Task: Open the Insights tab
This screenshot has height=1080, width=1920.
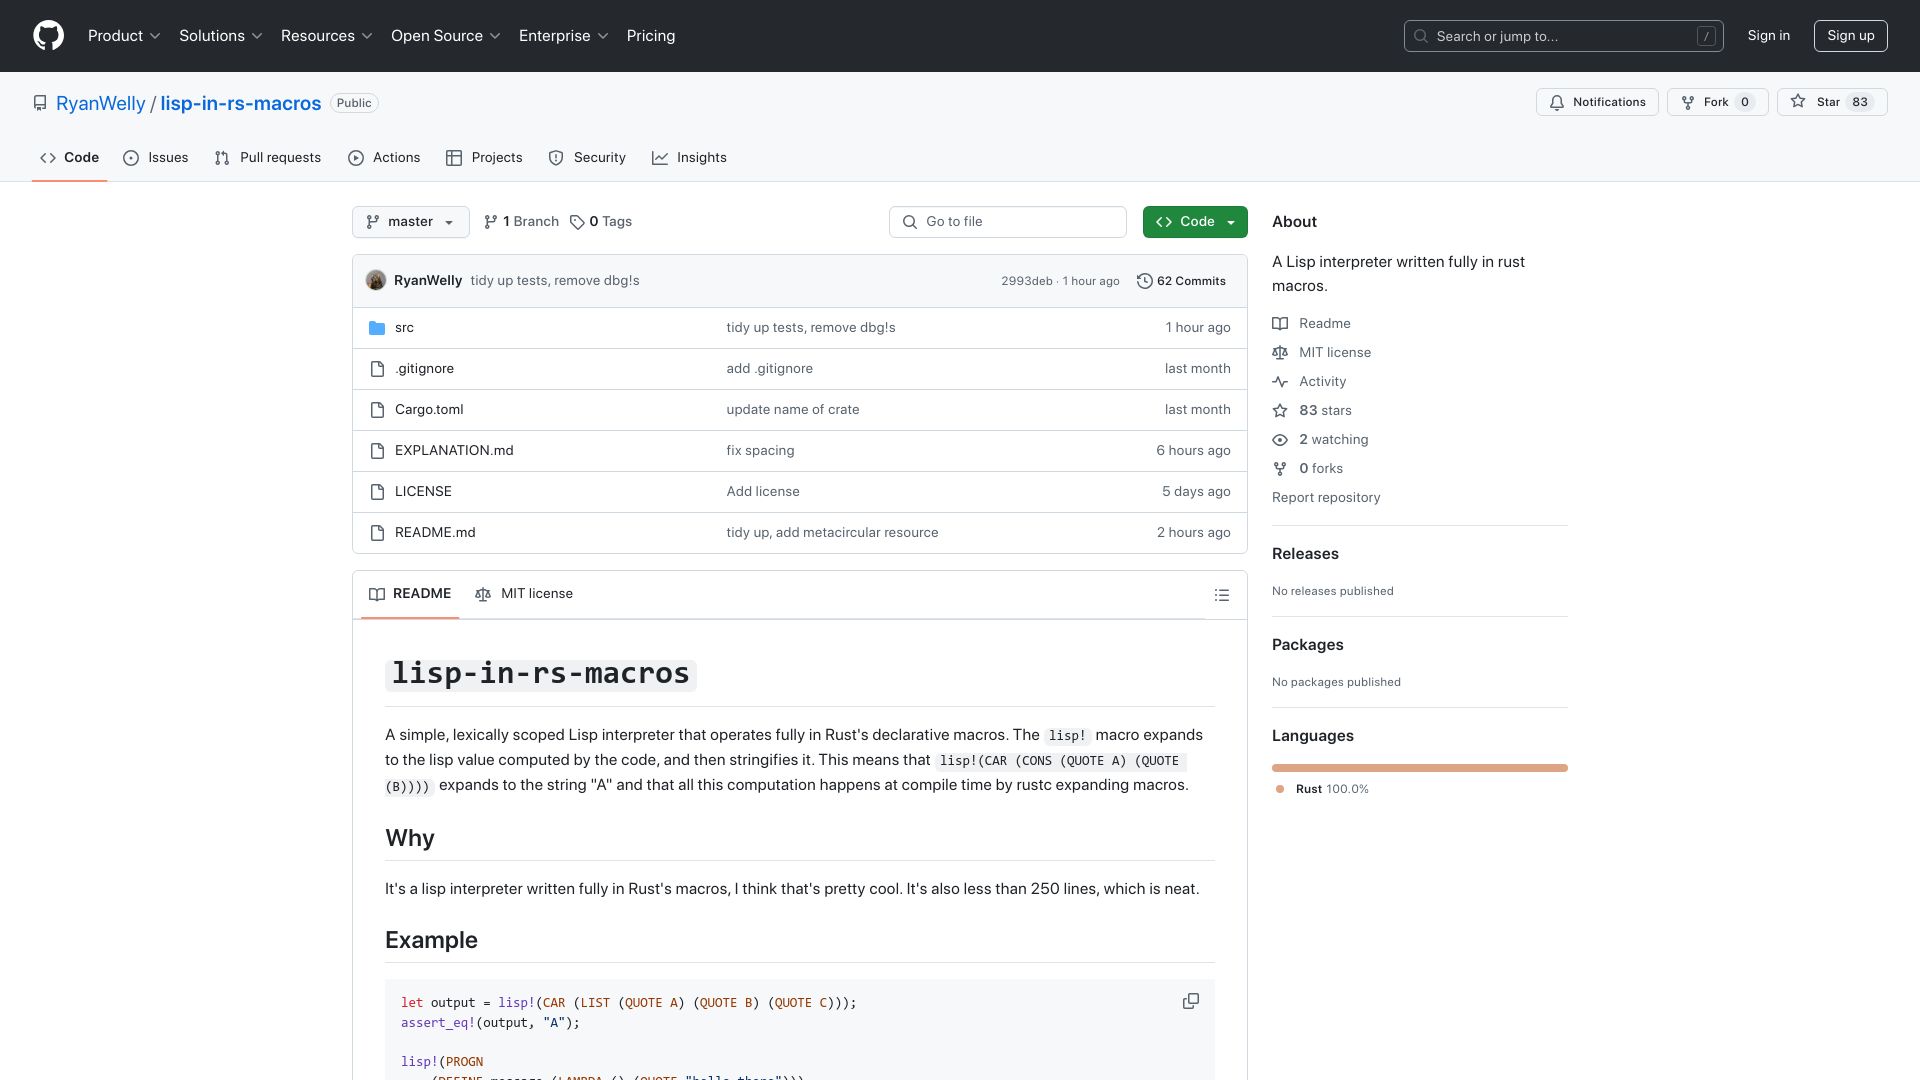Action: (689, 158)
